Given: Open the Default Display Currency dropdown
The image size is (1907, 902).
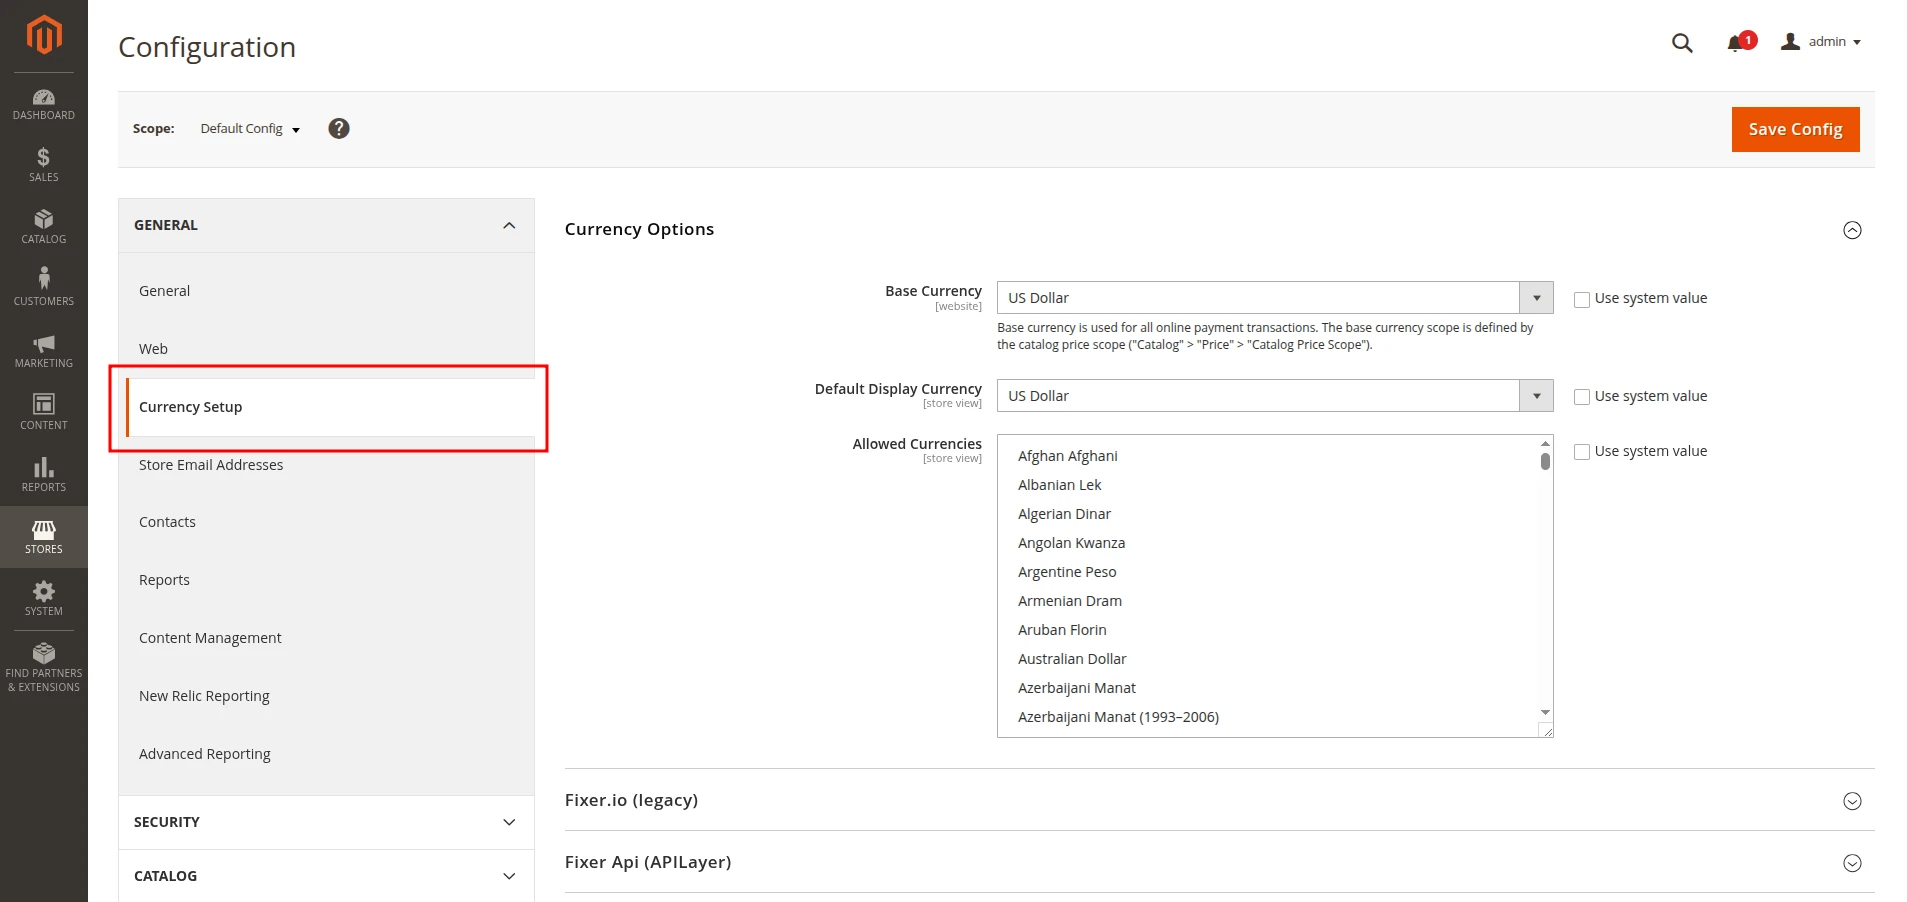Looking at the screenshot, I should click(1275, 396).
